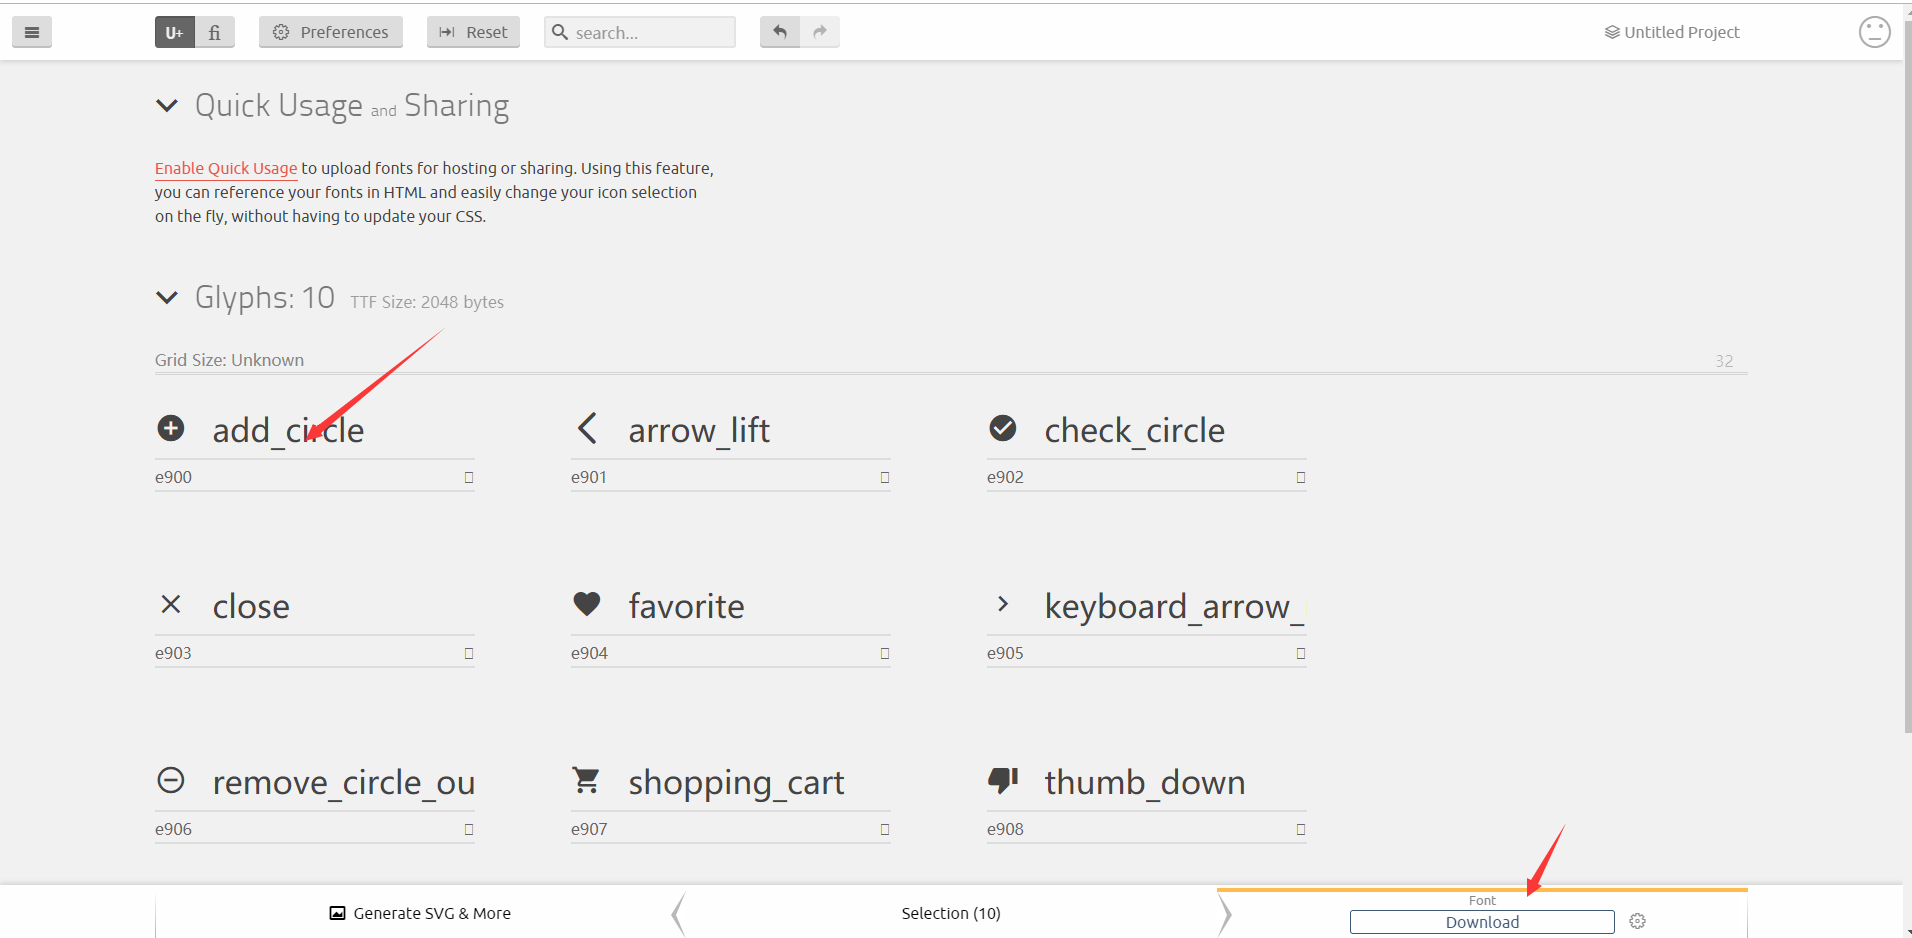Open font settings gear beside Download
Image resolution: width=1912 pixels, height=938 pixels.
[1637, 921]
